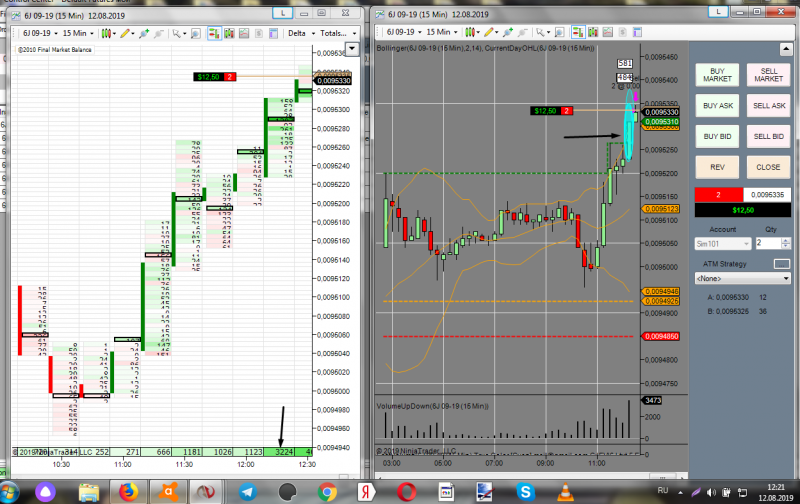Image resolution: width=800 pixels, height=504 pixels.
Task: Click BUY ASK button
Action: click(x=717, y=106)
